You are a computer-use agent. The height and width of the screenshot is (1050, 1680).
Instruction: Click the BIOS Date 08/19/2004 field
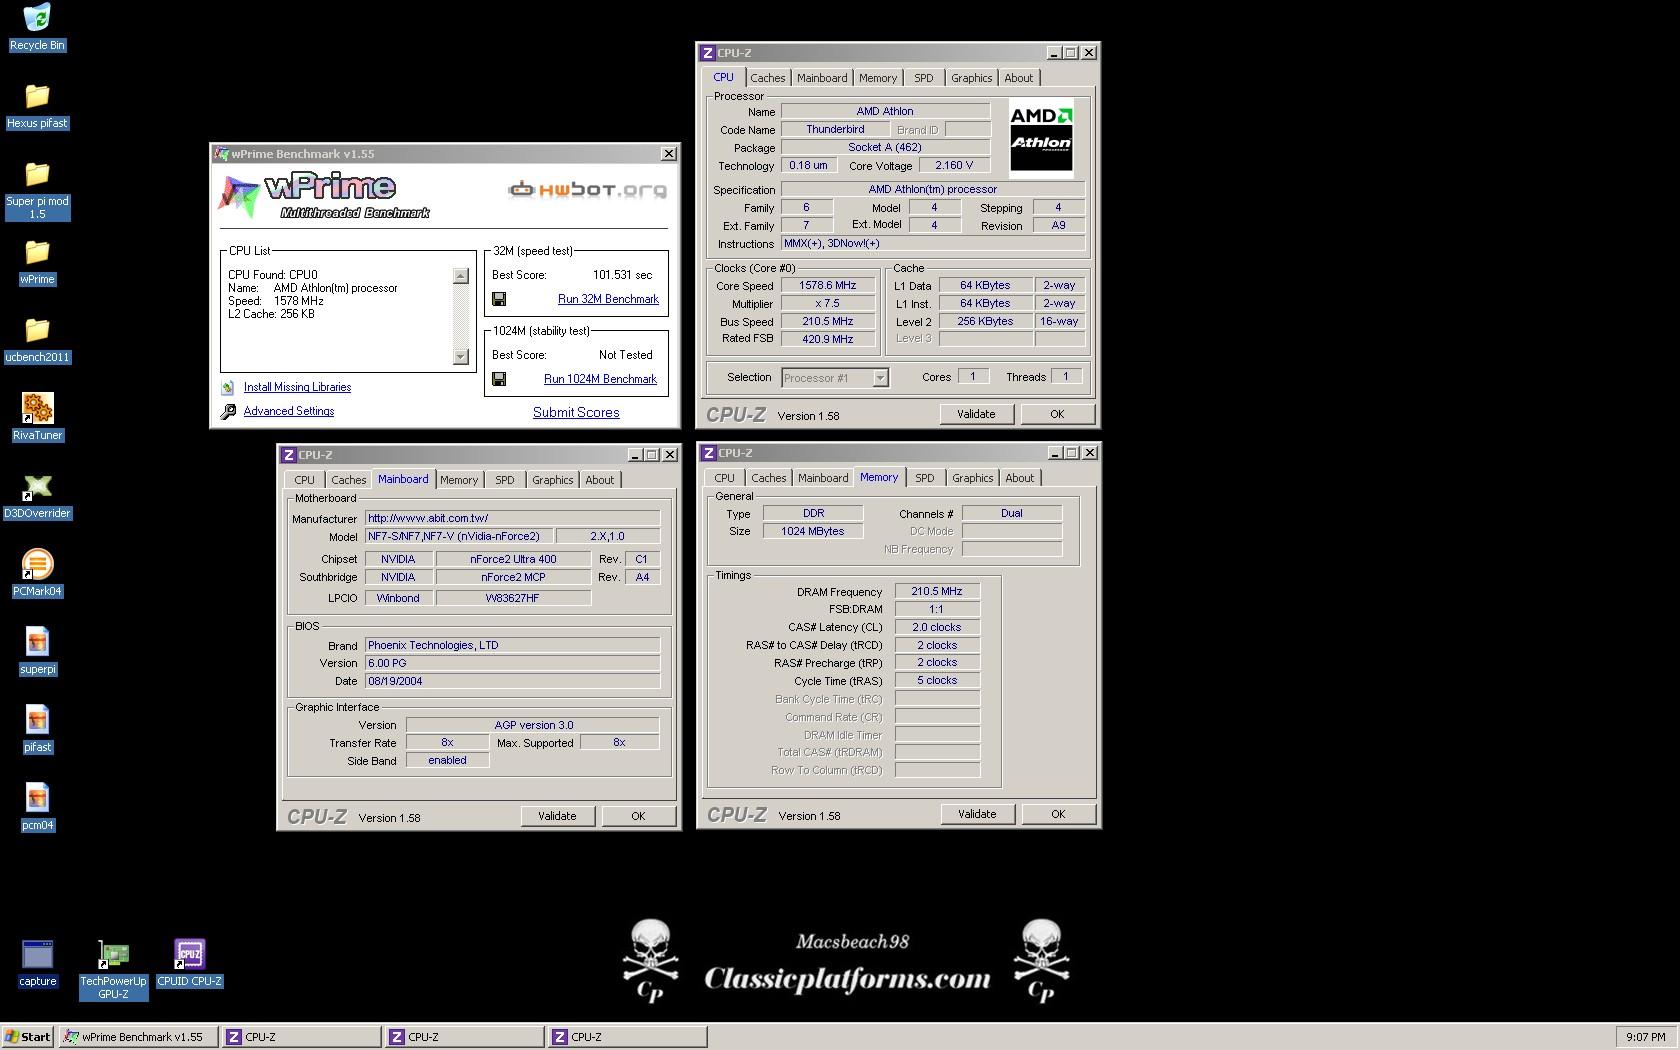click(x=512, y=681)
